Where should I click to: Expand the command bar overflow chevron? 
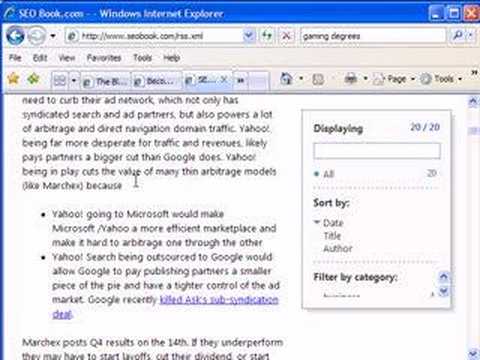[474, 73]
